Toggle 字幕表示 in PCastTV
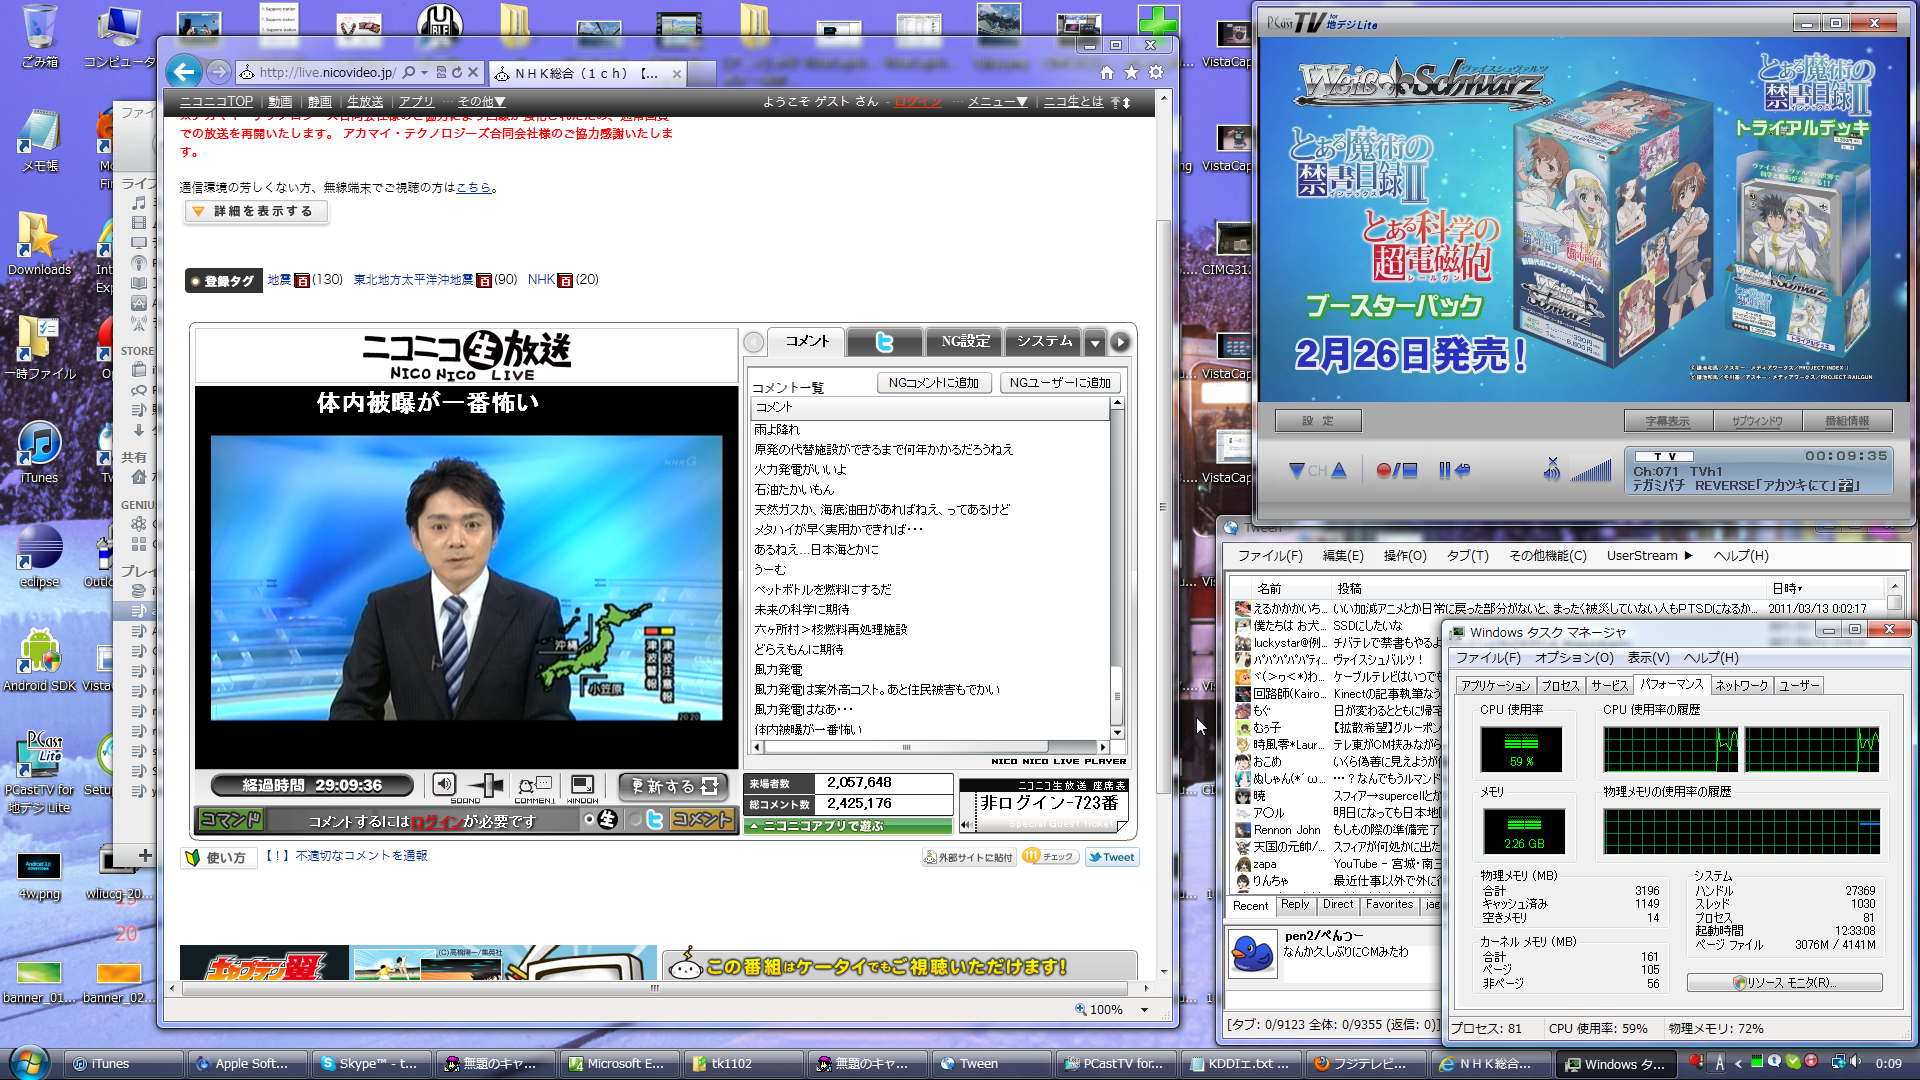 pos(1667,421)
